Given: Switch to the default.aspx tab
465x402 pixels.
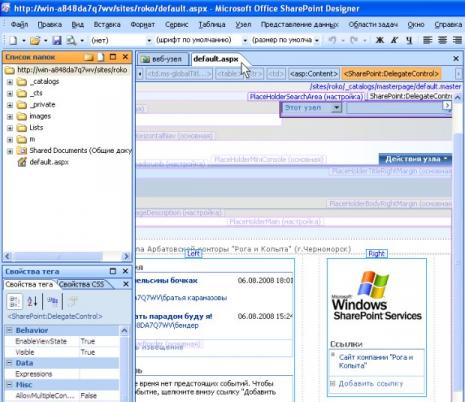Looking at the screenshot, I should pyautogui.click(x=216, y=59).
